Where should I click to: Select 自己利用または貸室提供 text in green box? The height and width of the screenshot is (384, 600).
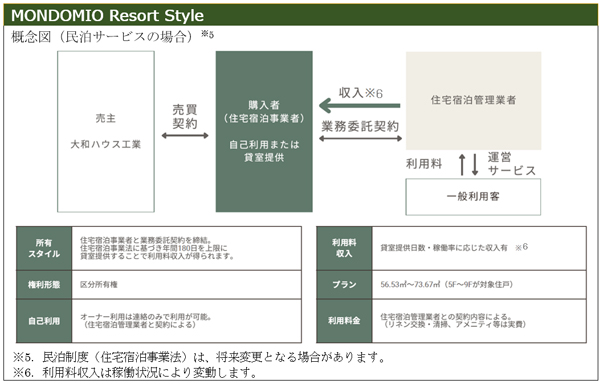[264, 151]
